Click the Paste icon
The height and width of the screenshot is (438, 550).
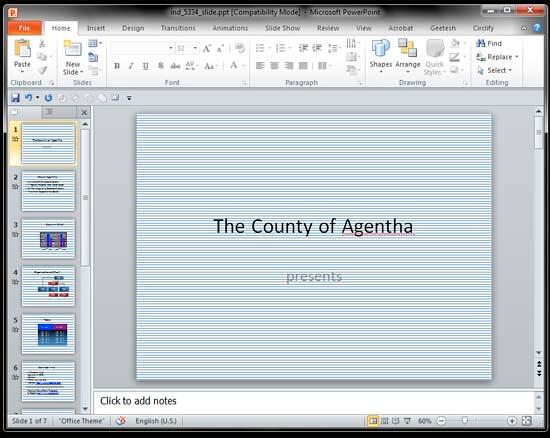(x=22, y=49)
